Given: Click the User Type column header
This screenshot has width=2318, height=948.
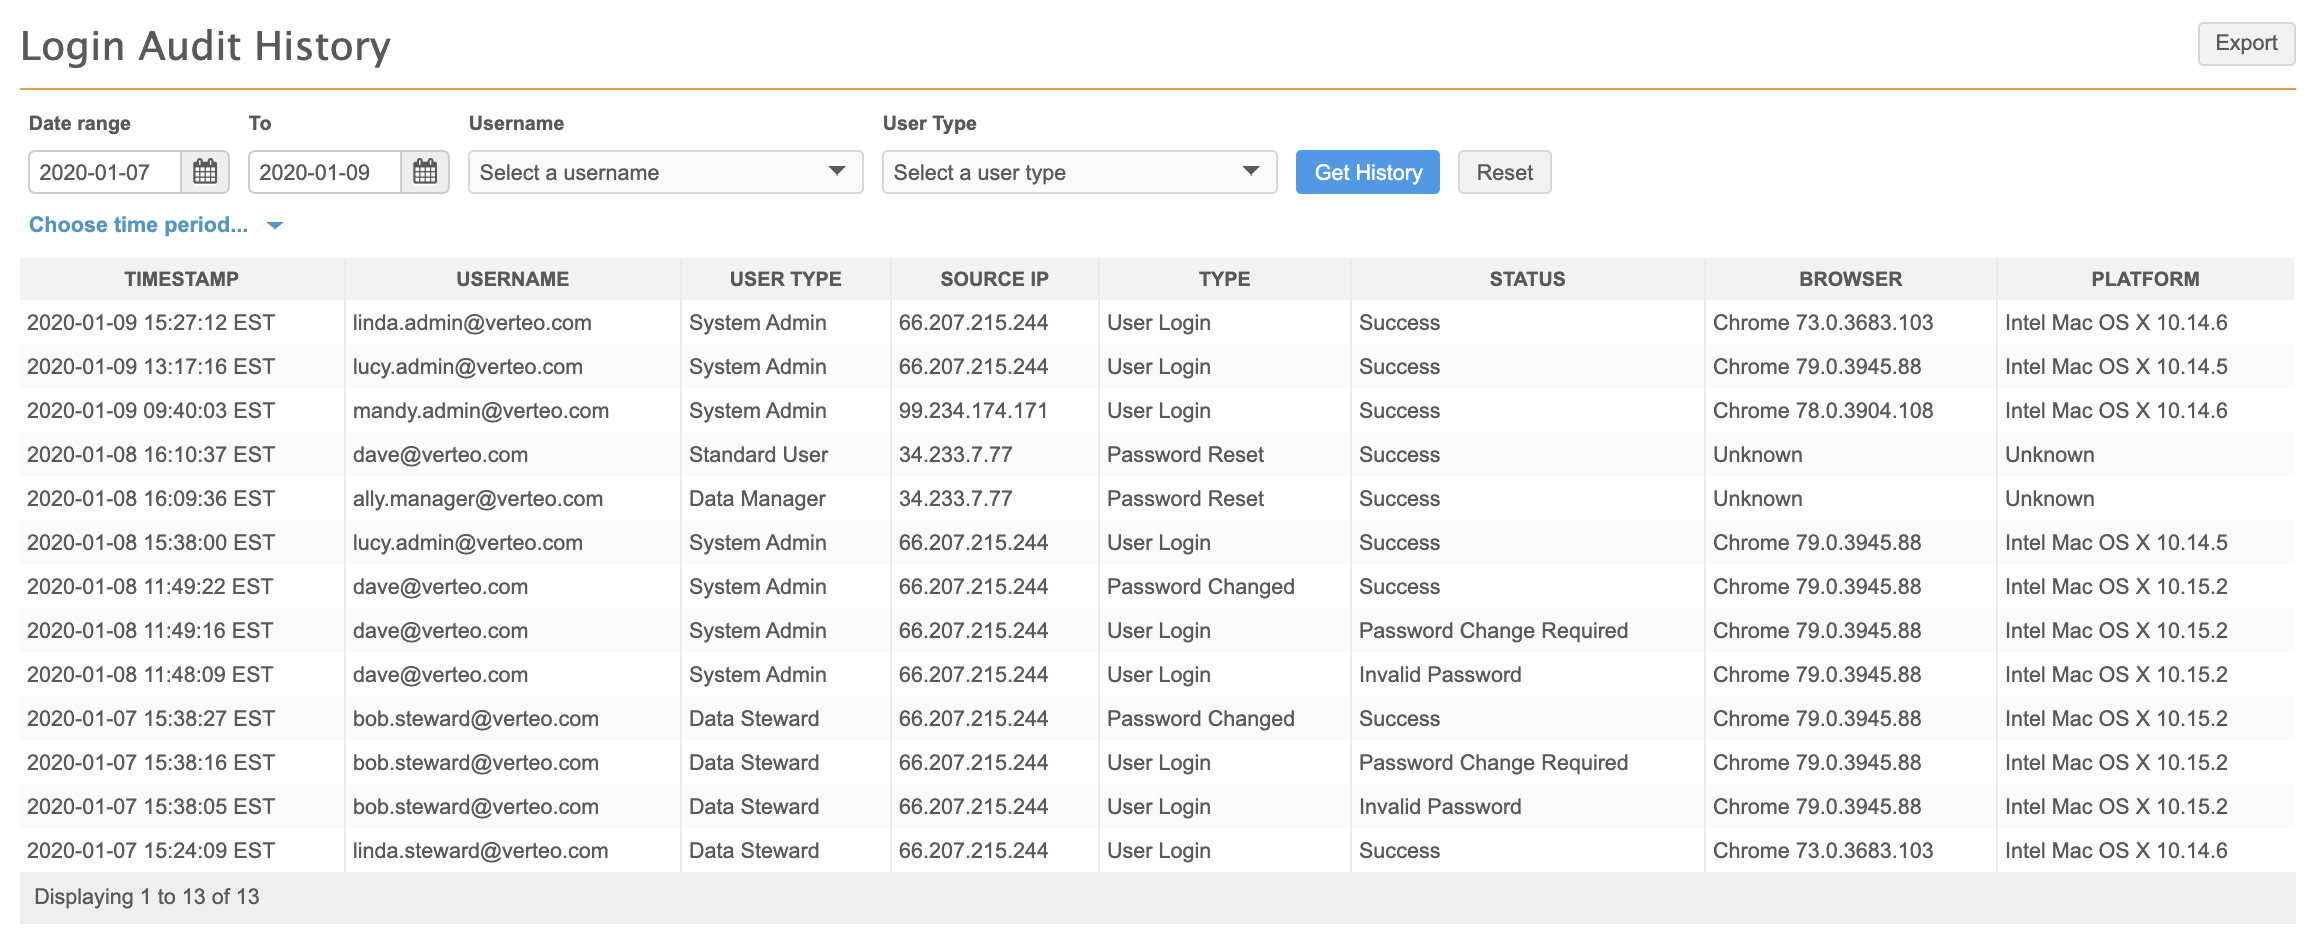Looking at the screenshot, I should click(785, 279).
